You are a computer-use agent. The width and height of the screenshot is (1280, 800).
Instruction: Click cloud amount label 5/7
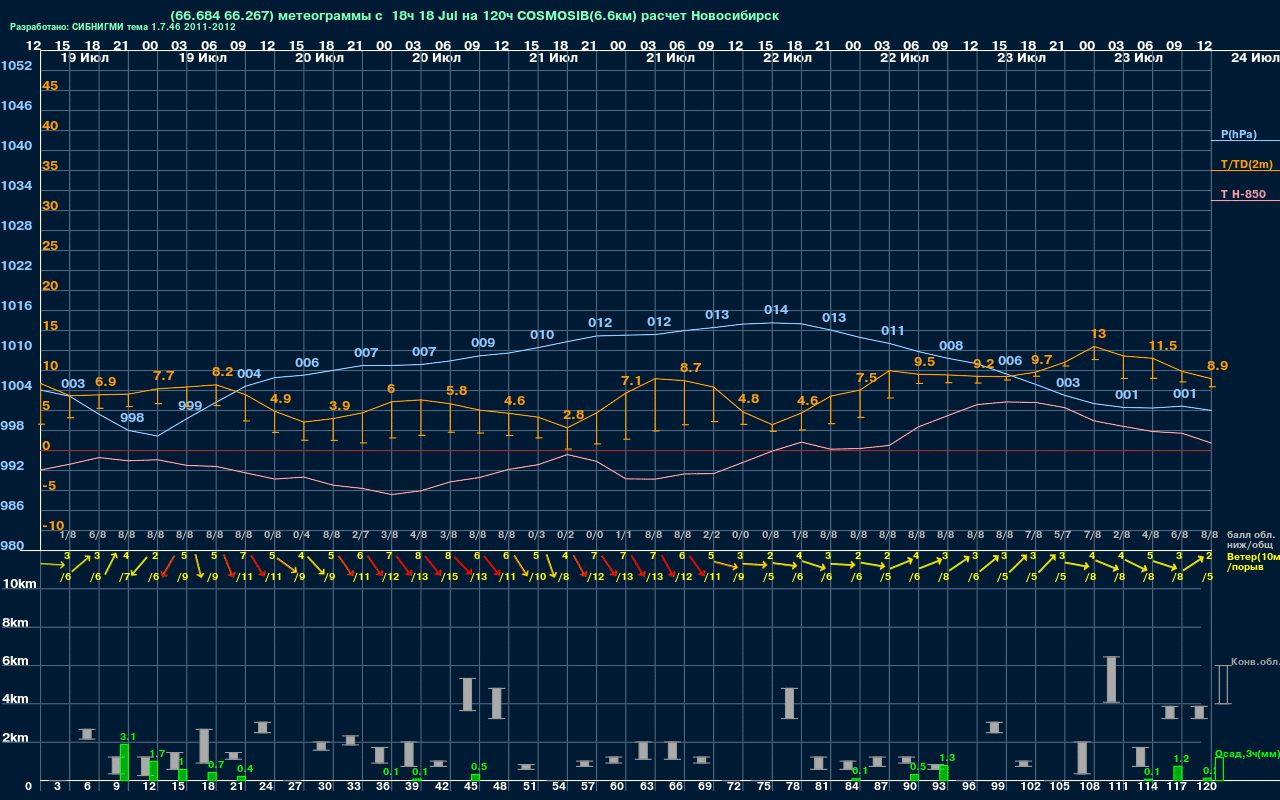click(1063, 535)
